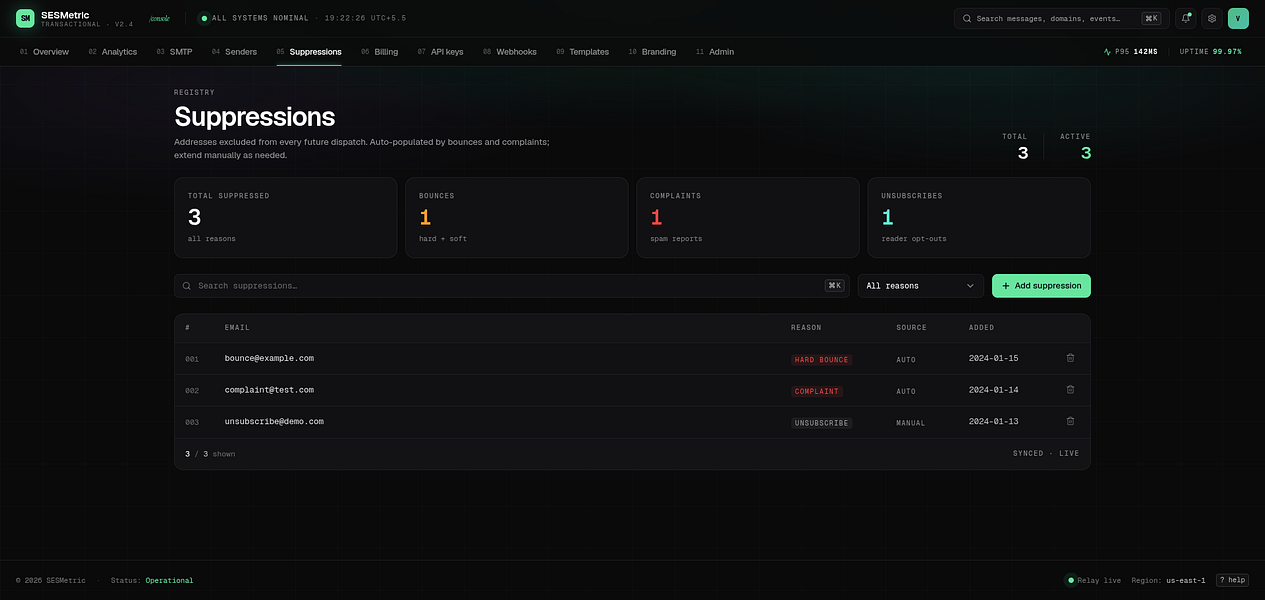Open the Complaints stat card

[x=747, y=218]
